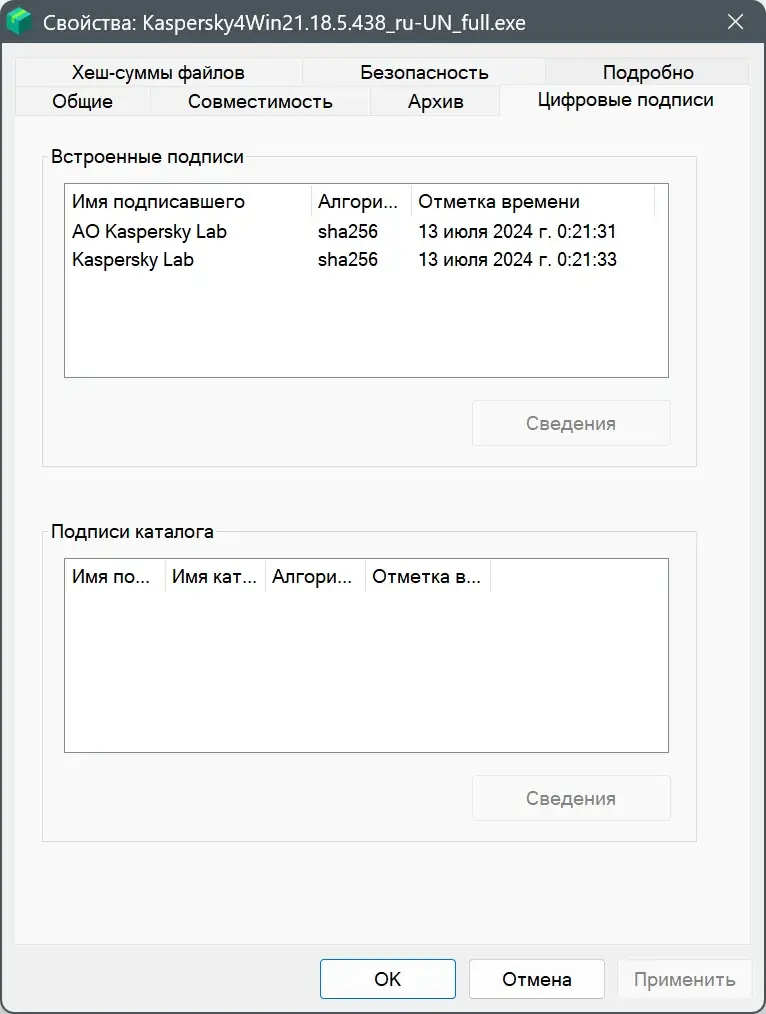This screenshot has width=766, height=1014.
Task: Click the Алгоритм column header in embedded signatures
Action: pyautogui.click(x=361, y=201)
